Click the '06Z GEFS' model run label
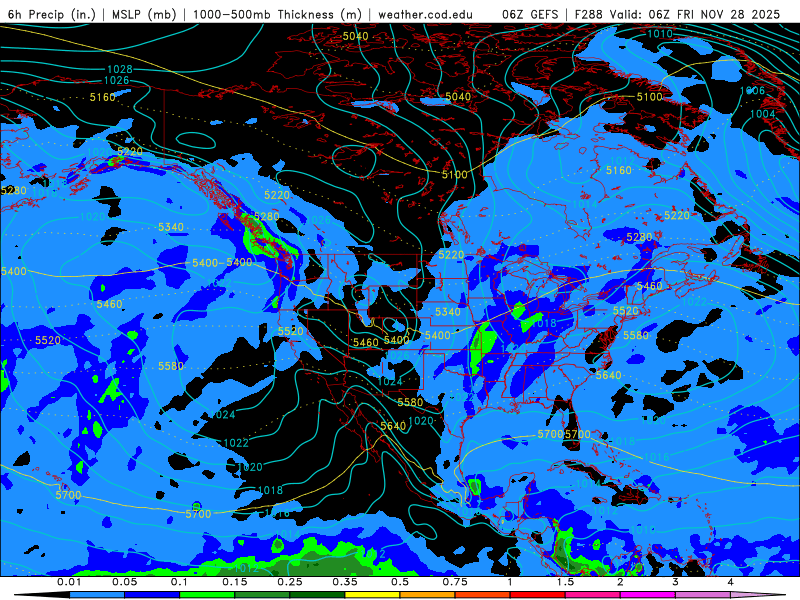The width and height of the screenshot is (800, 600). pyautogui.click(x=530, y=14)
